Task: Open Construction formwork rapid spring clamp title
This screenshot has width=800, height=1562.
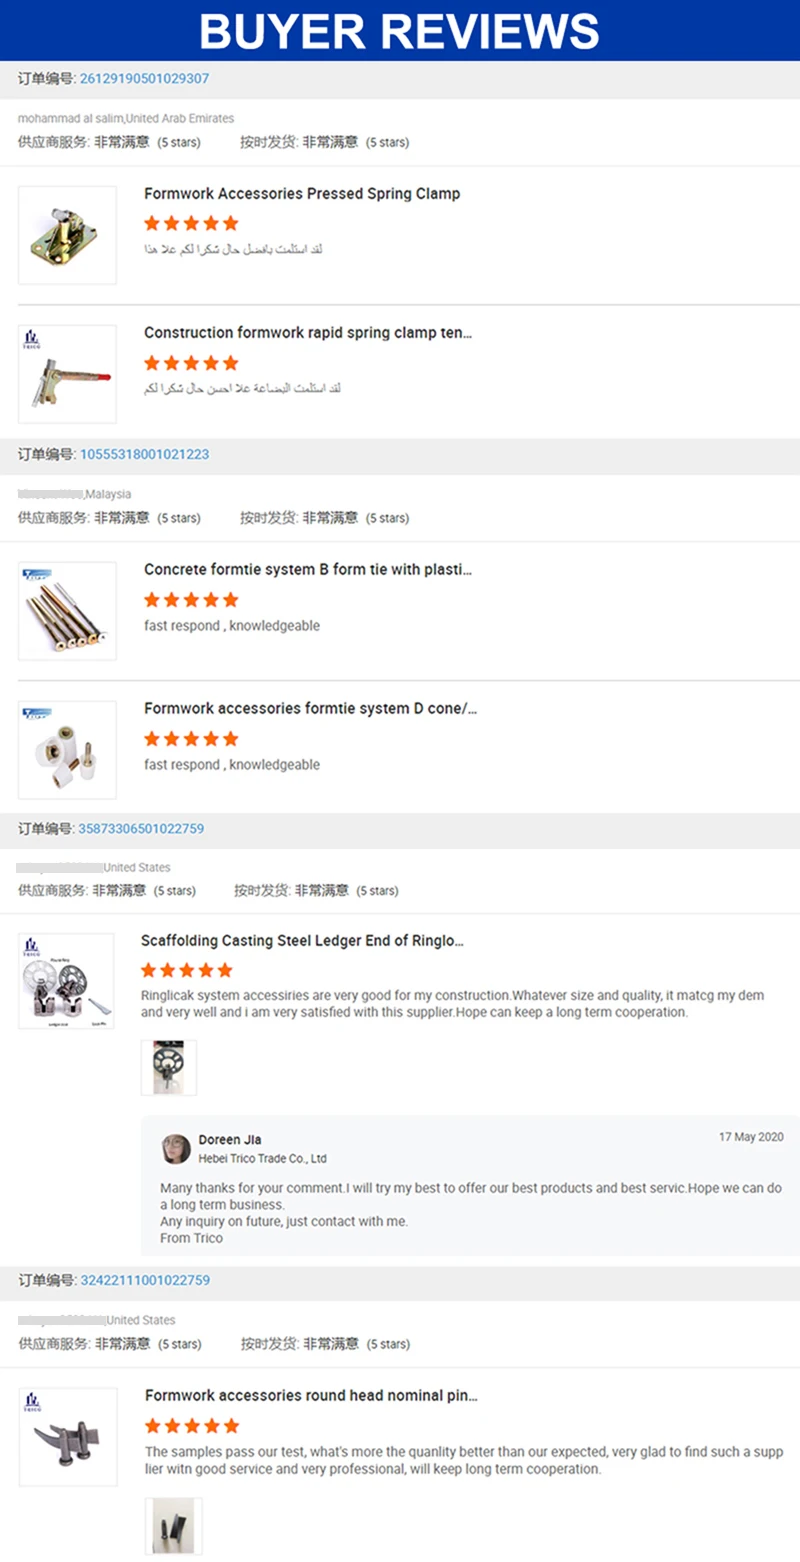Action: (308, 333)
